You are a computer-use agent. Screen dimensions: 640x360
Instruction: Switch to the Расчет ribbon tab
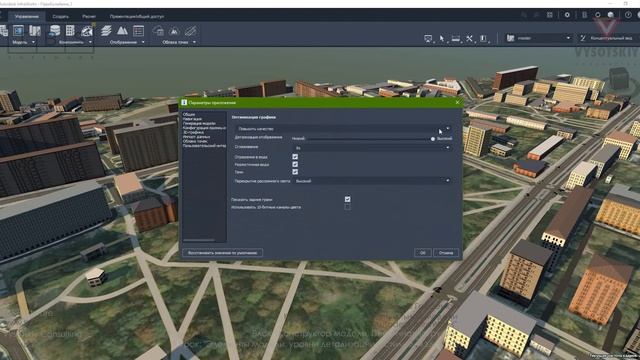pyautogui.click(x=89, y=16)
